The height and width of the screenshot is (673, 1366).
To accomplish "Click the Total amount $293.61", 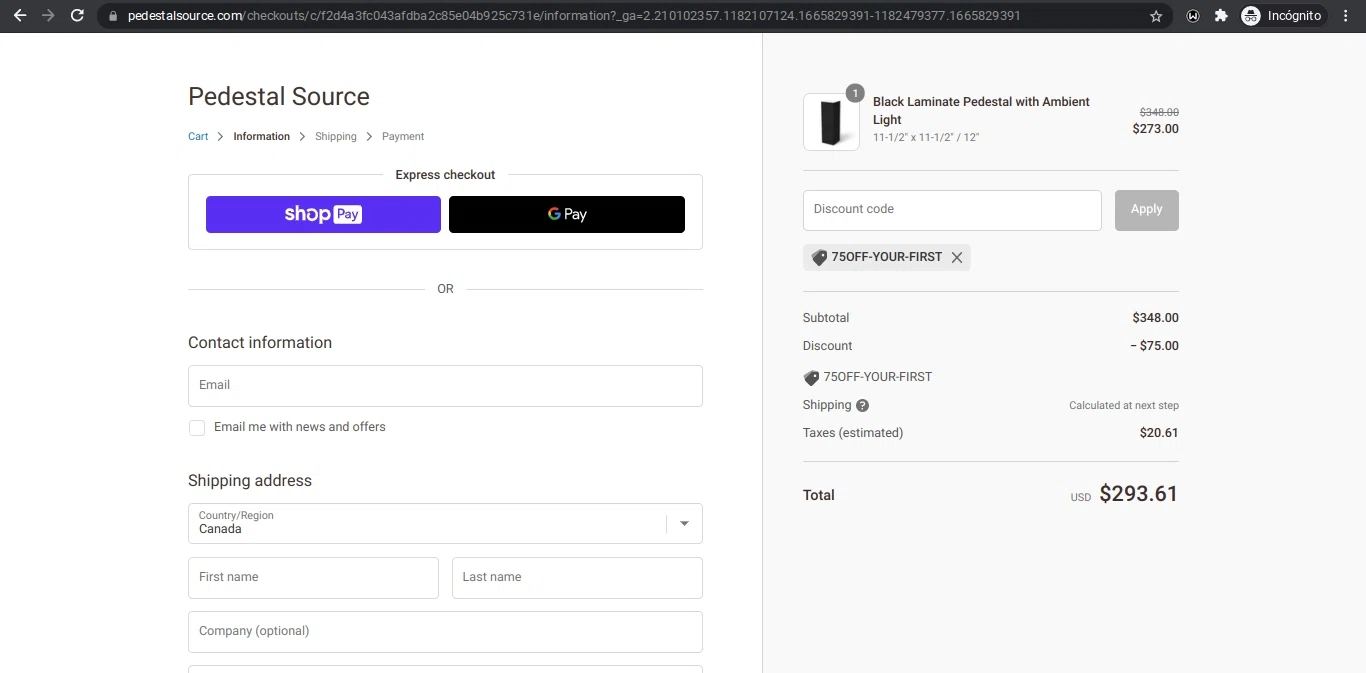I will tap(1139, 494).
